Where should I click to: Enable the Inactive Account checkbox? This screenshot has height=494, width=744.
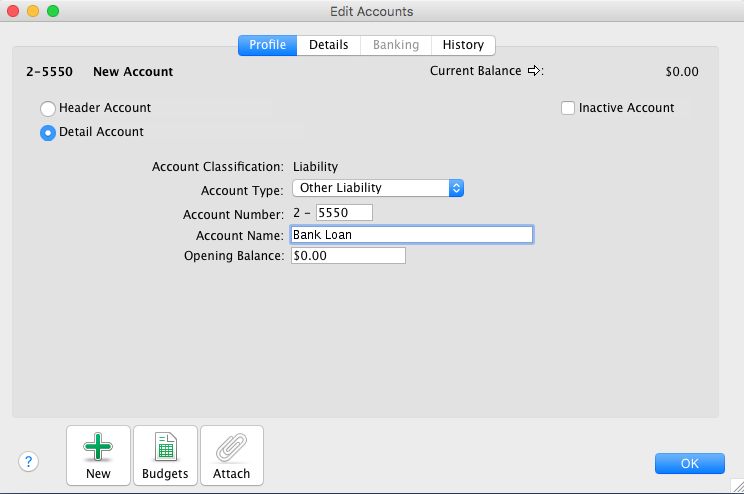pos(568,108)
